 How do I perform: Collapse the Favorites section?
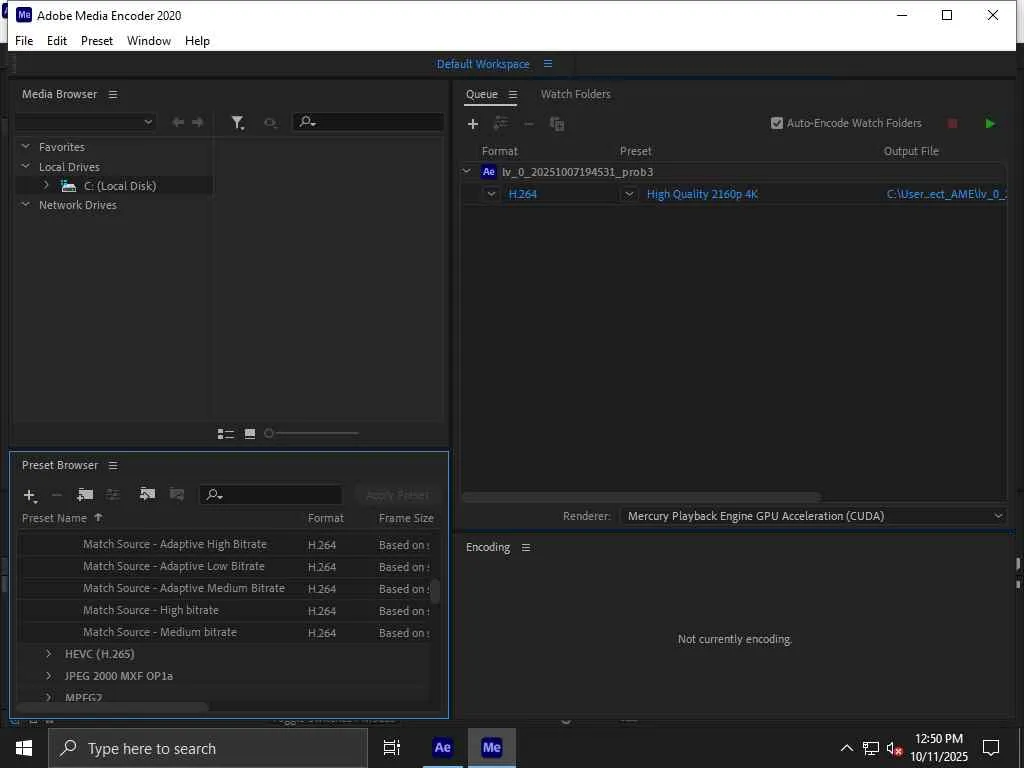click(25, 147)
